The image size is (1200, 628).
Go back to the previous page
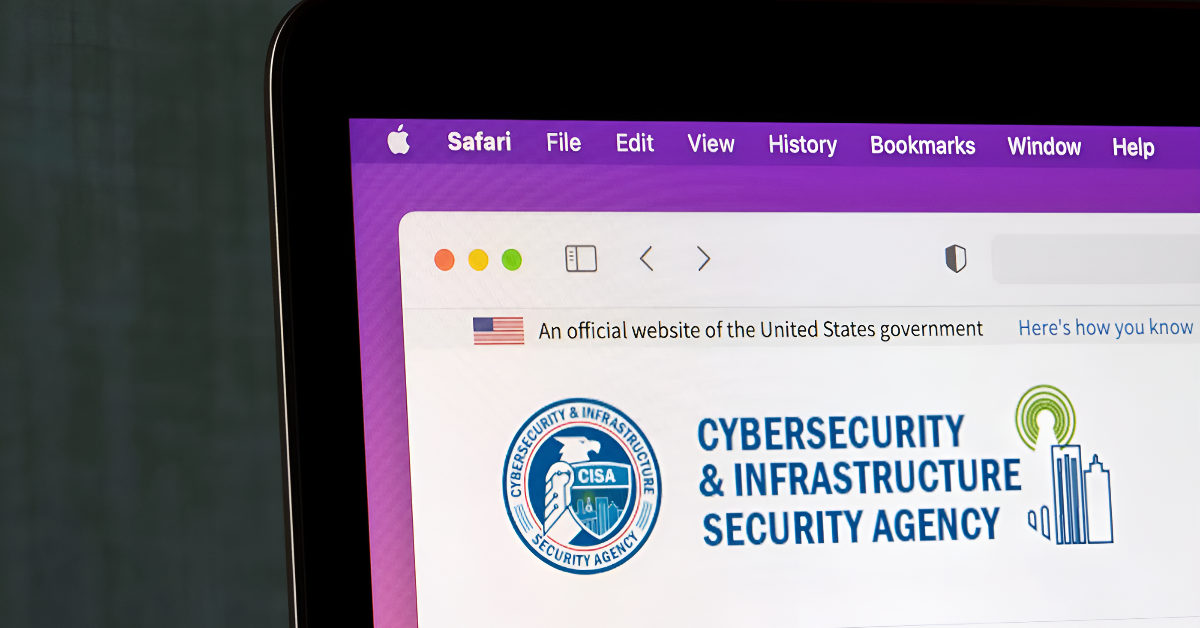click(x=646, y=259)
